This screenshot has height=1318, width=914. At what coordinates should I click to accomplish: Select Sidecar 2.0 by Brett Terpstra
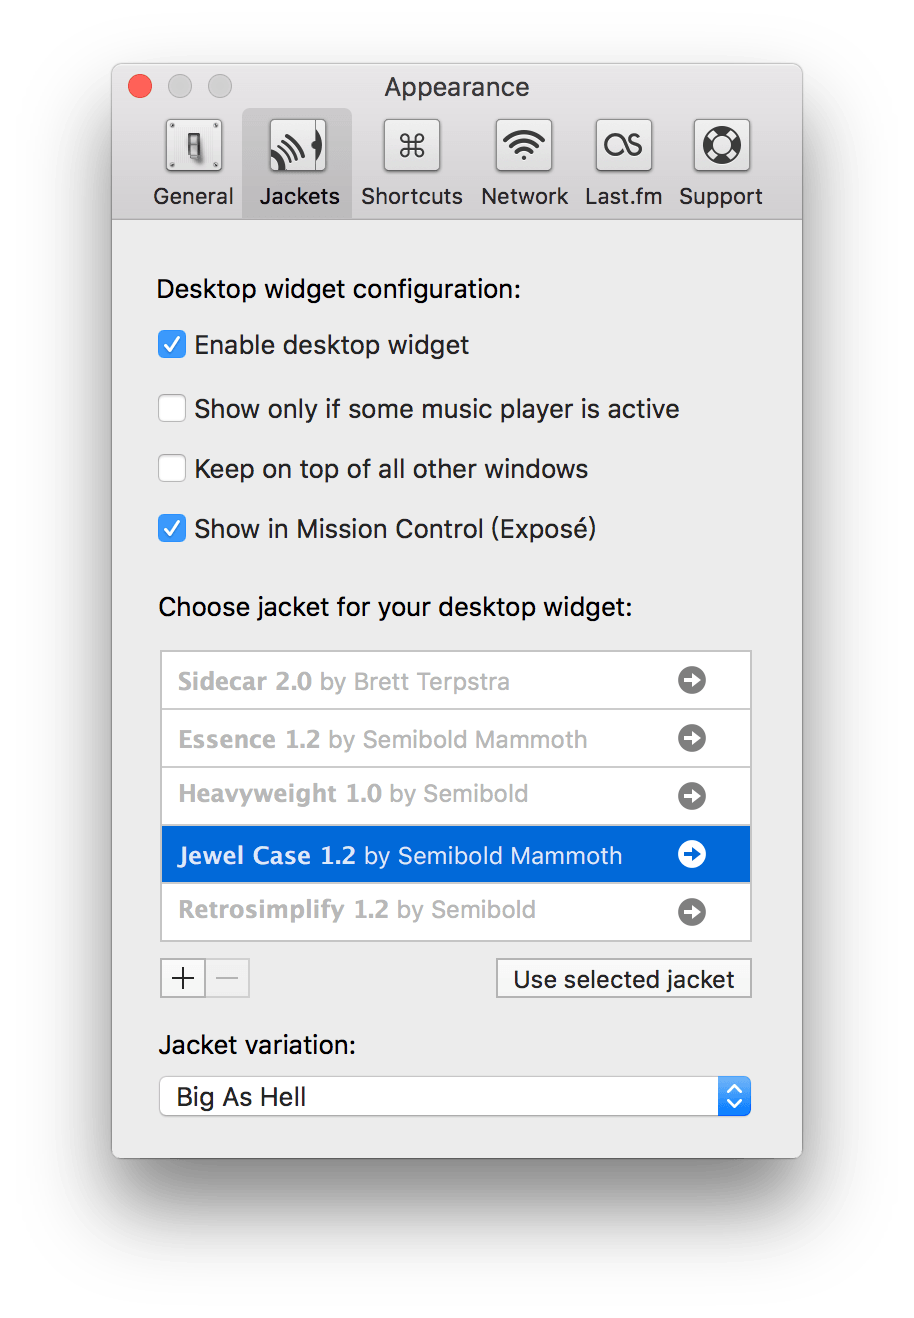[x=456, y=681]
